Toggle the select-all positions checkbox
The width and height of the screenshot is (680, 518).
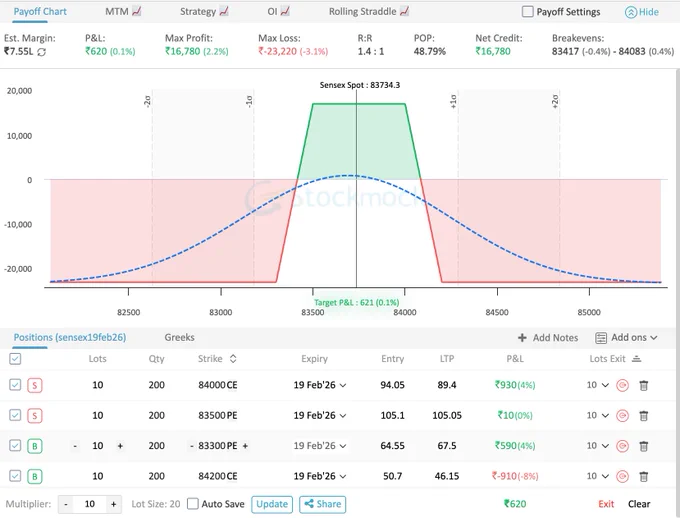coord(15,359)
